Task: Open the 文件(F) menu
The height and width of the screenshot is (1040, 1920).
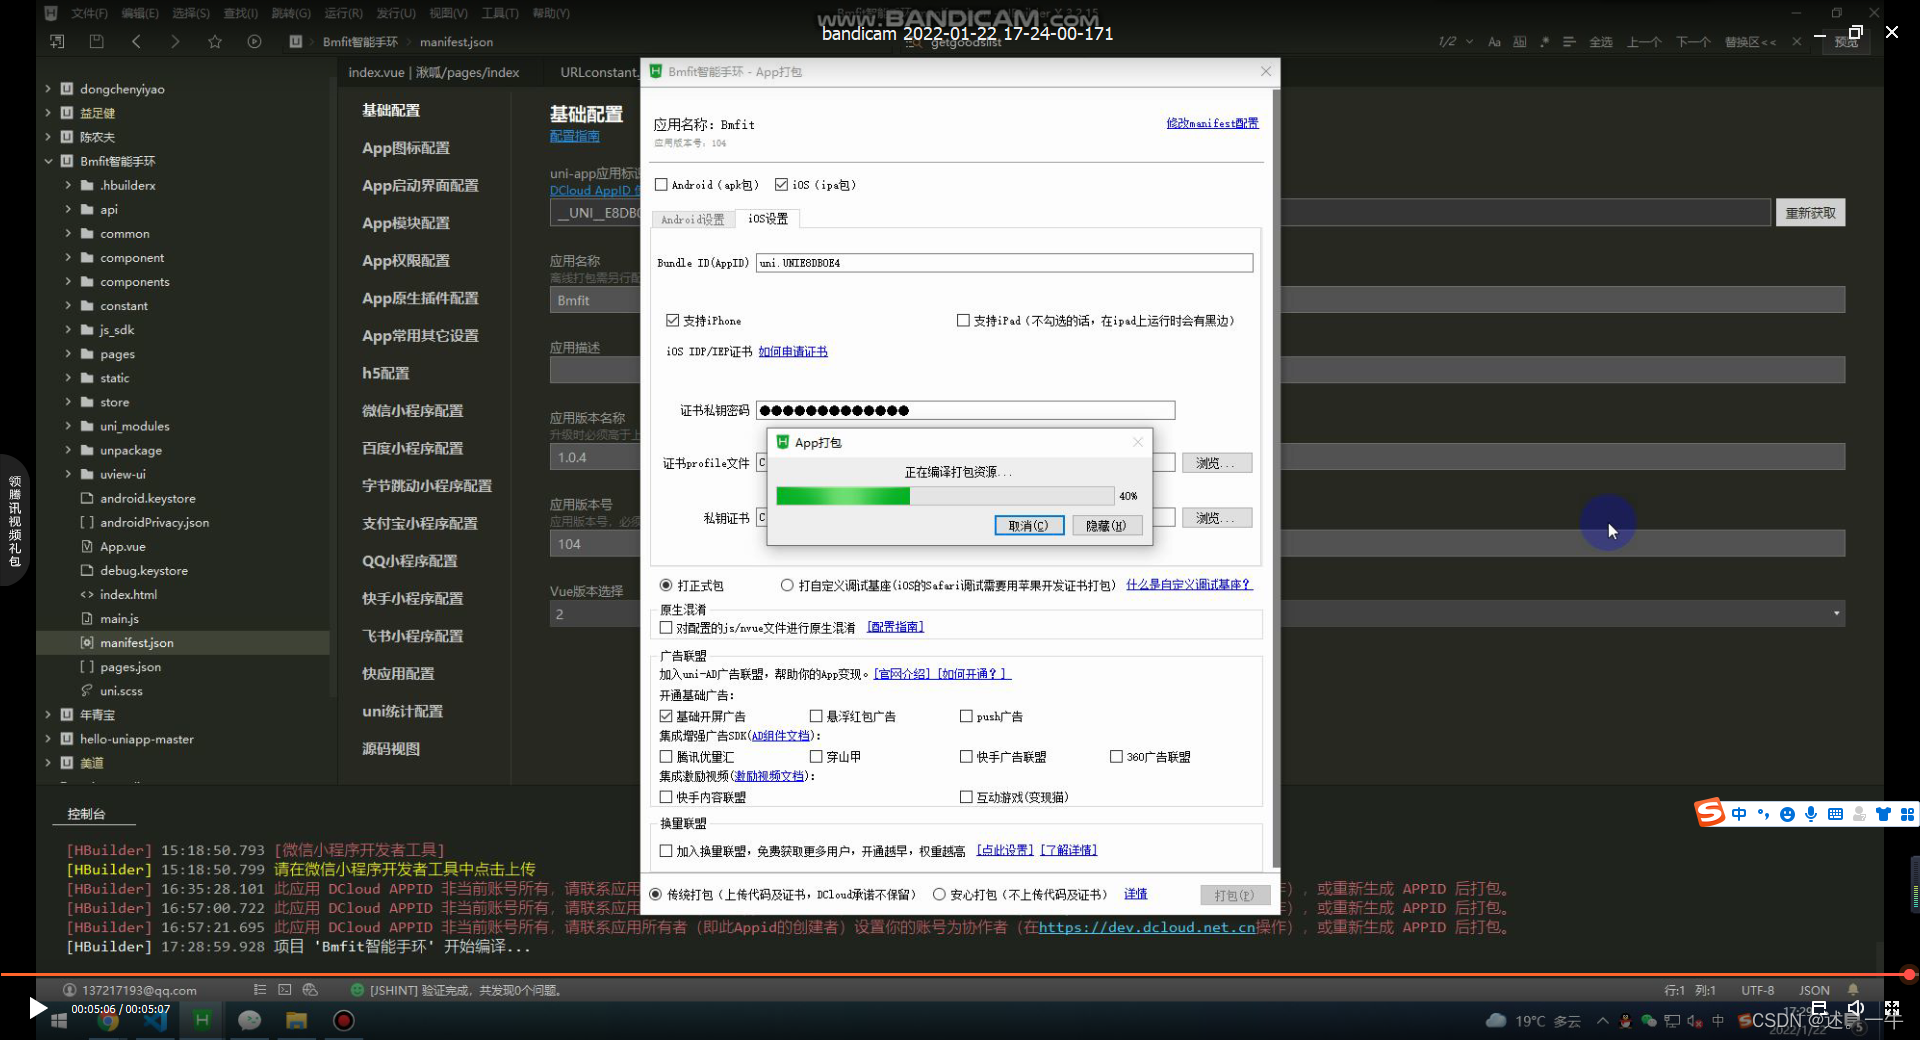Action: (x=89, y=13)
